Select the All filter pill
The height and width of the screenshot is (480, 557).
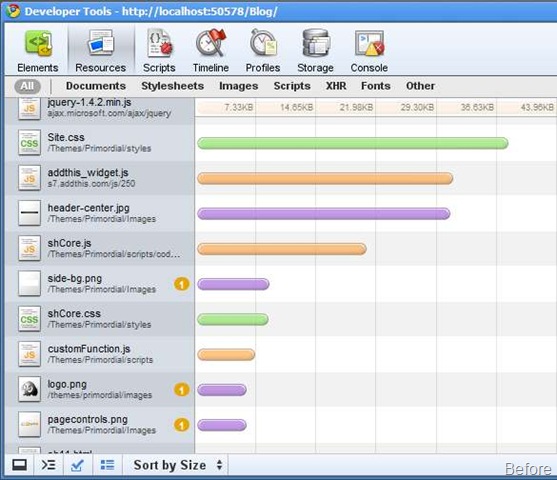pyautogui.click(x=27, y=86)
